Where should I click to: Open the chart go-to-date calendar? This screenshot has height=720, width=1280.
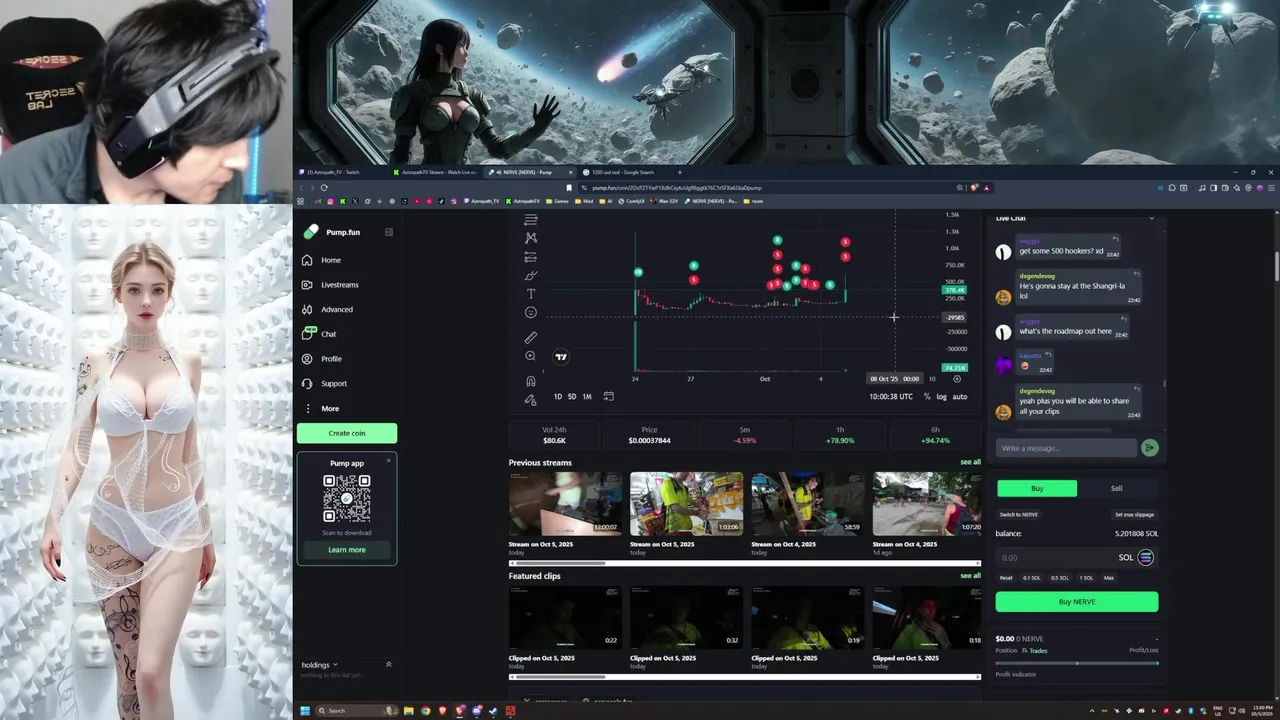(608, 396)
